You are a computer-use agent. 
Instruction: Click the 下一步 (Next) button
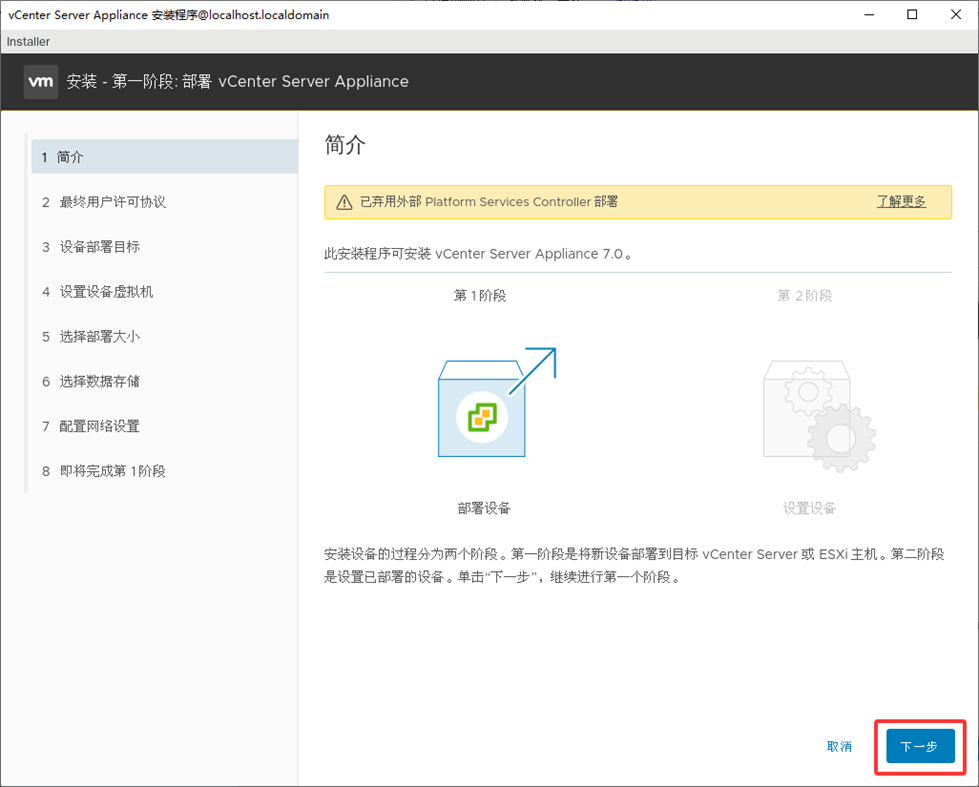coord(920,746)
